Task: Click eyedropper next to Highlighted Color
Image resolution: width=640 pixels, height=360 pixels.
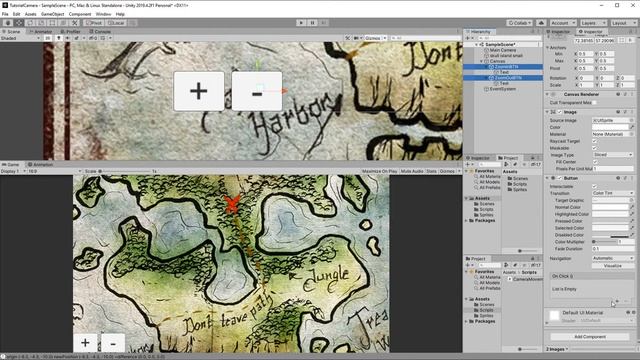Action: tap(631, 214)
